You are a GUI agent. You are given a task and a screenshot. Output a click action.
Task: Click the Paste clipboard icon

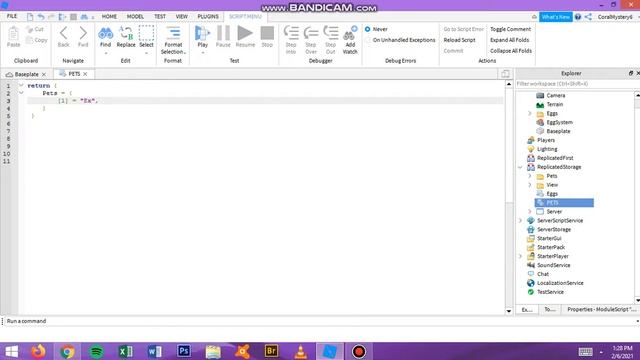pyautogui.click(x=13, y=34)
